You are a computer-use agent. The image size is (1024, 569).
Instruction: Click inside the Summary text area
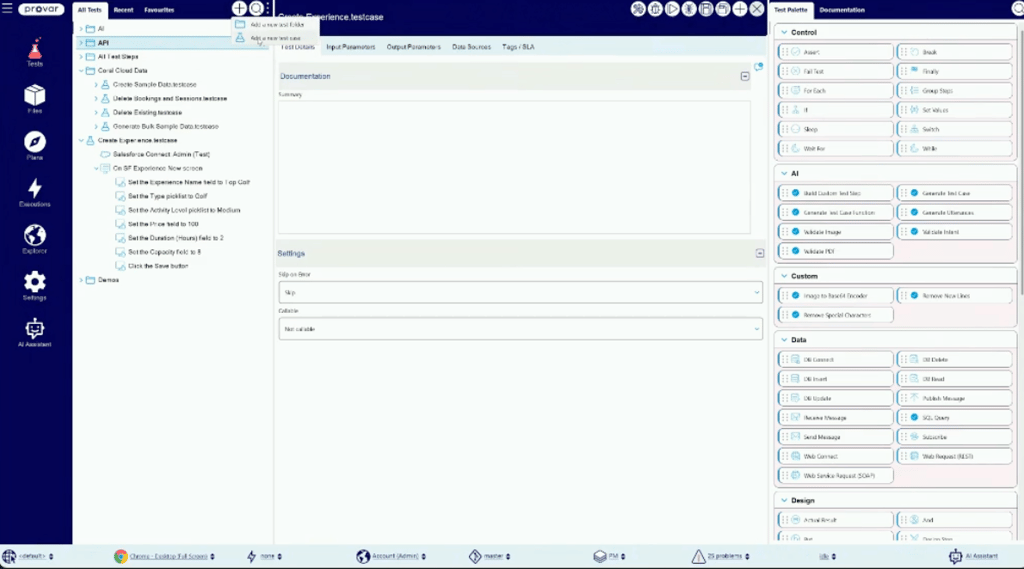[514, 166]
